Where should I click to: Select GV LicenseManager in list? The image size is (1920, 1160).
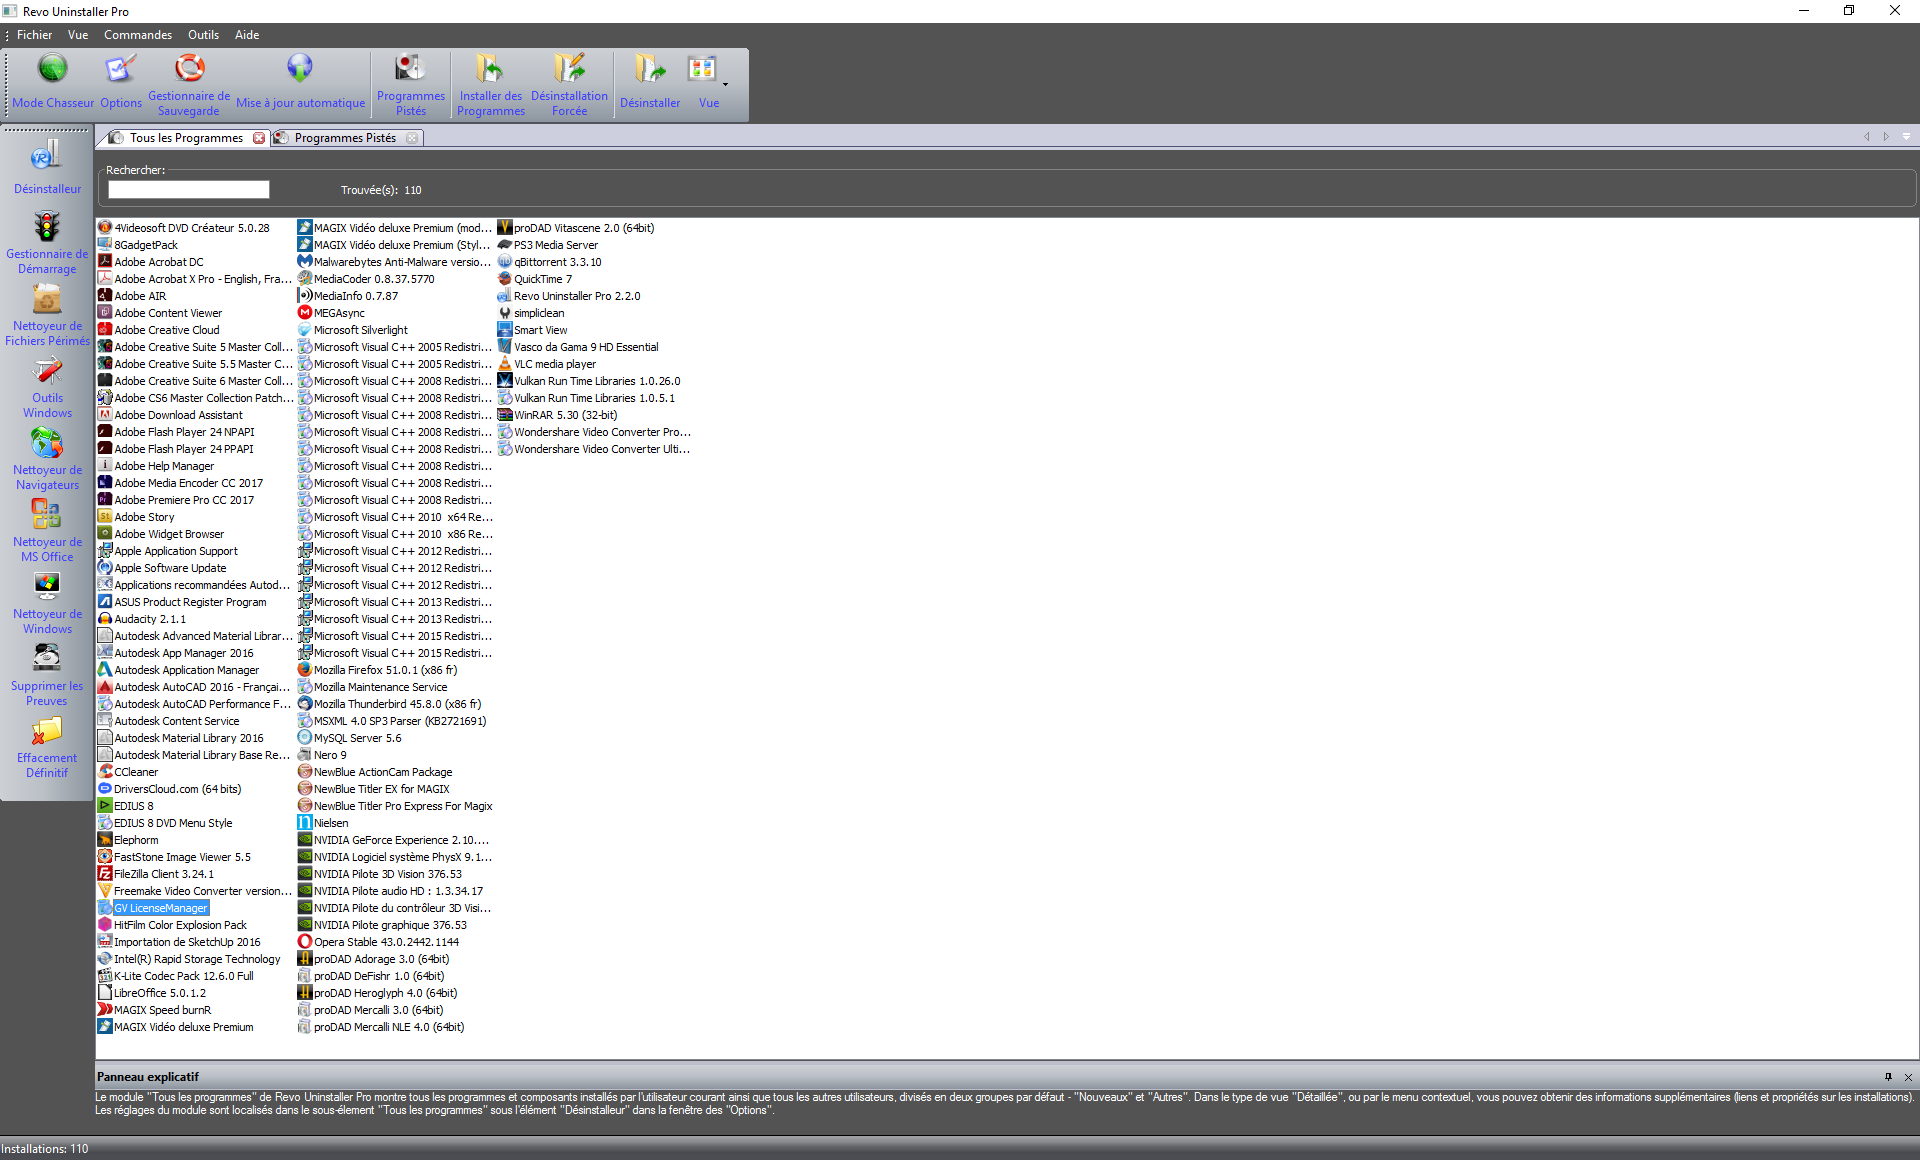click(153, 908)
